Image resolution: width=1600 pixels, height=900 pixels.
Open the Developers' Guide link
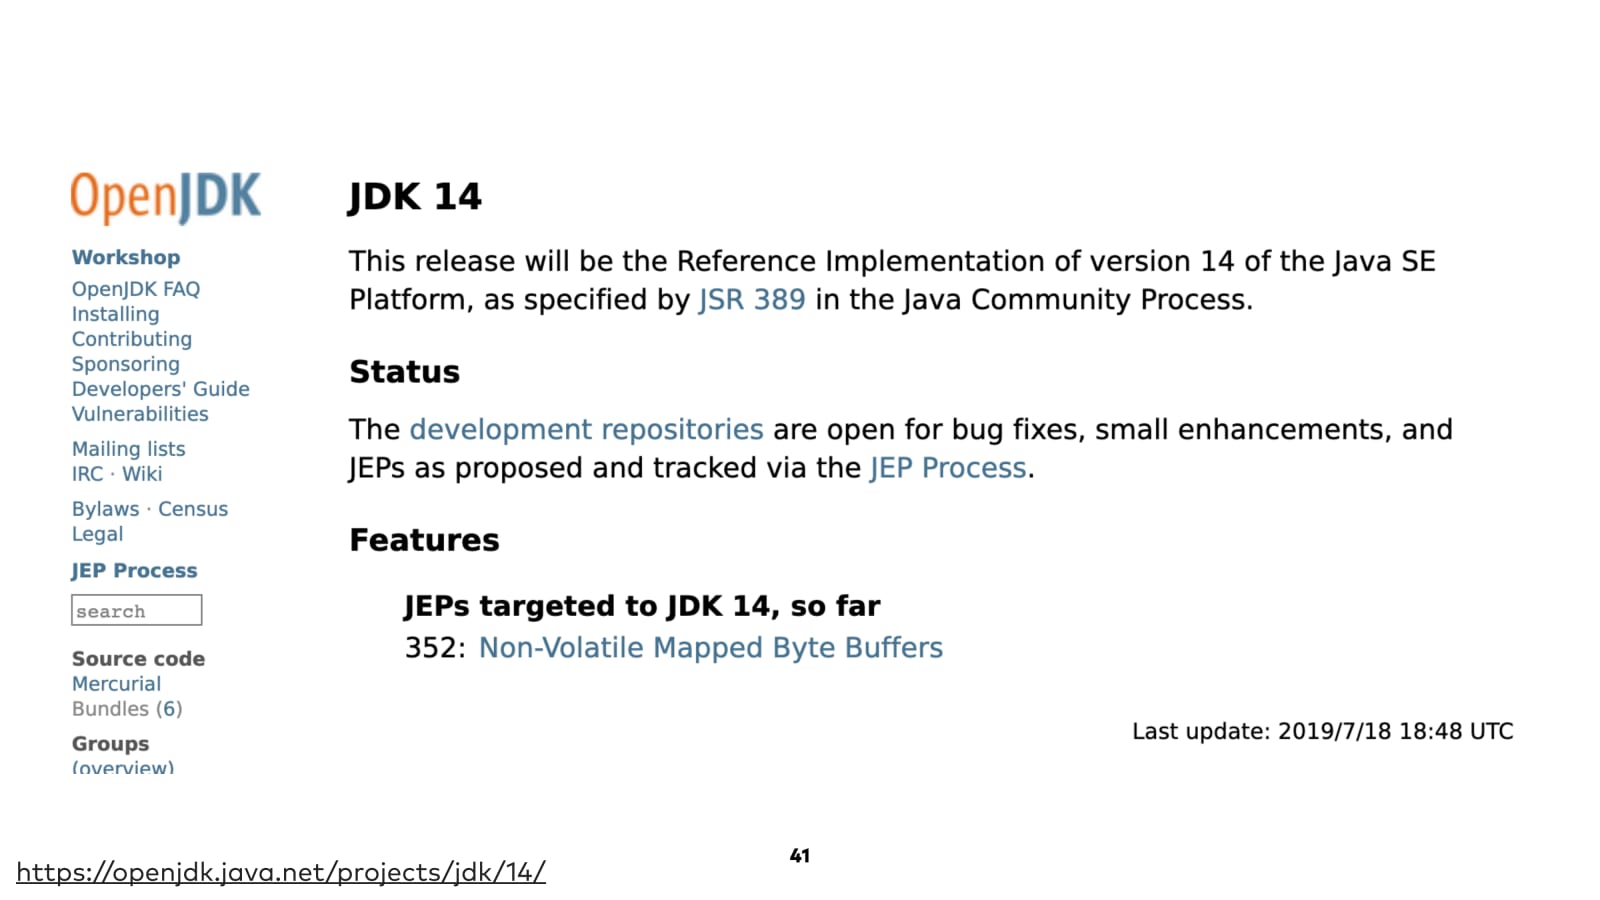point(161,389)
